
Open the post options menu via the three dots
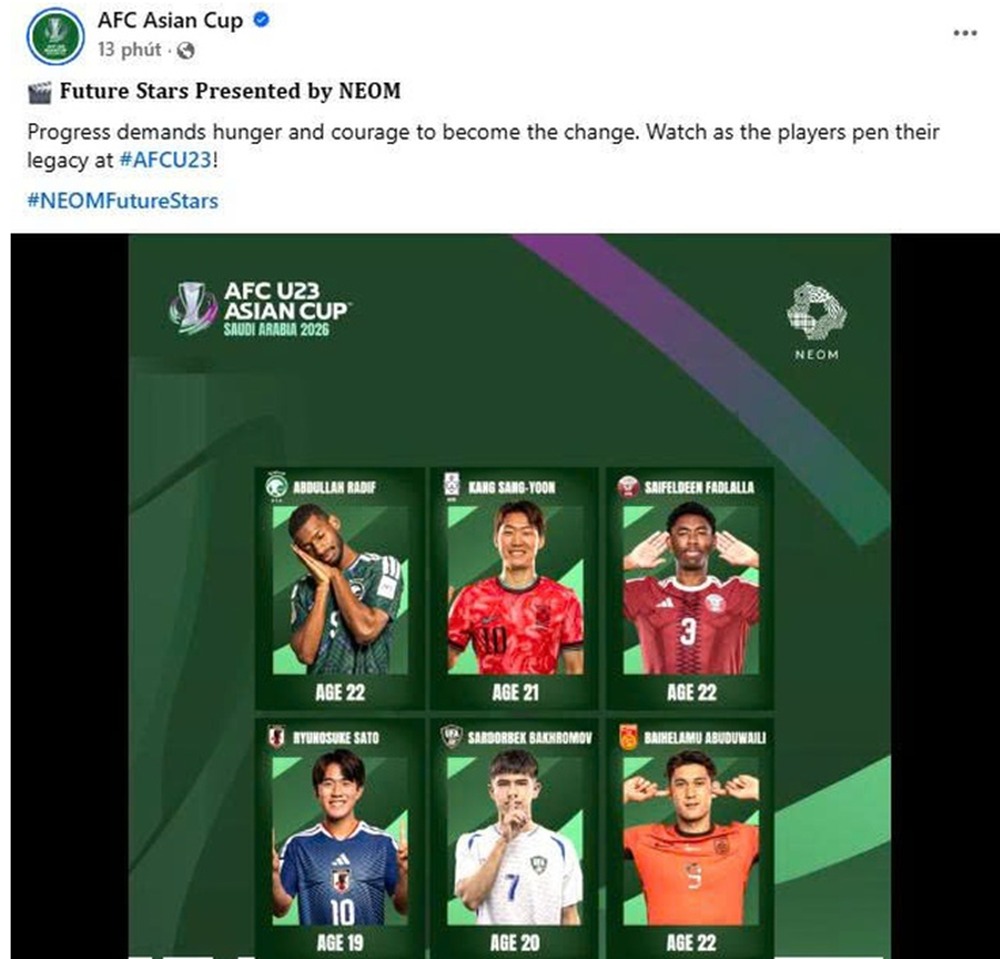pos(965,32)
